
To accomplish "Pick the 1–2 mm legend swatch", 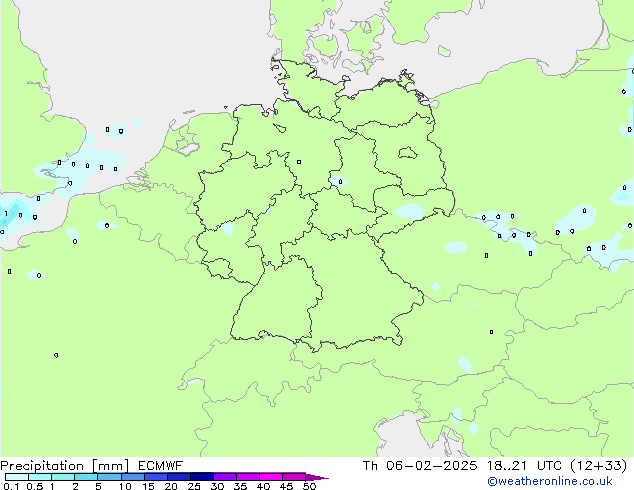I will [x=63, y=477].
